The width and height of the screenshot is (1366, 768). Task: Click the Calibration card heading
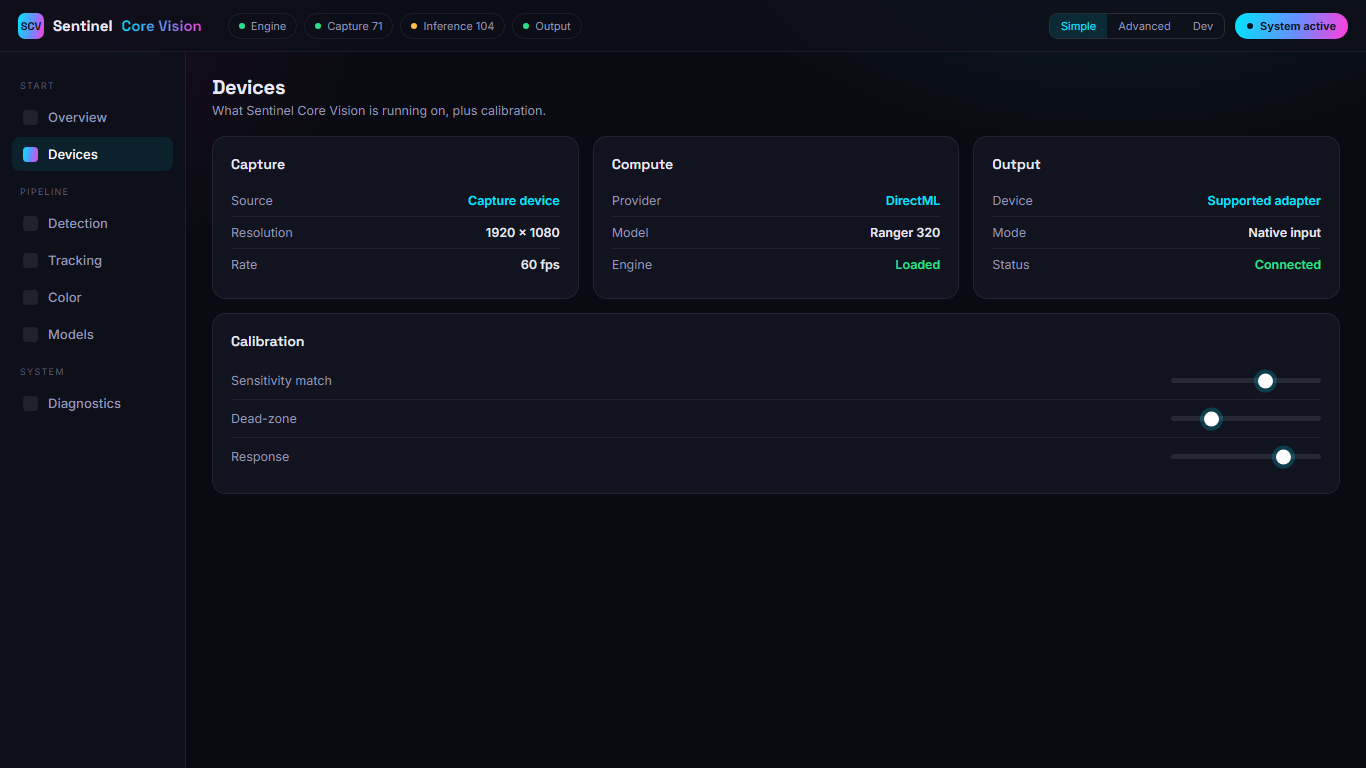click(x=267, y=341)
